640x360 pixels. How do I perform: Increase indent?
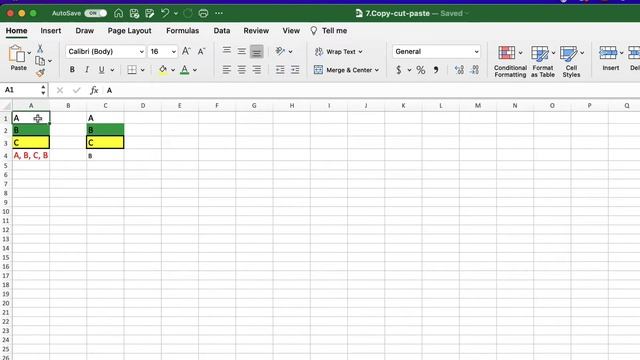pos(295,70)
